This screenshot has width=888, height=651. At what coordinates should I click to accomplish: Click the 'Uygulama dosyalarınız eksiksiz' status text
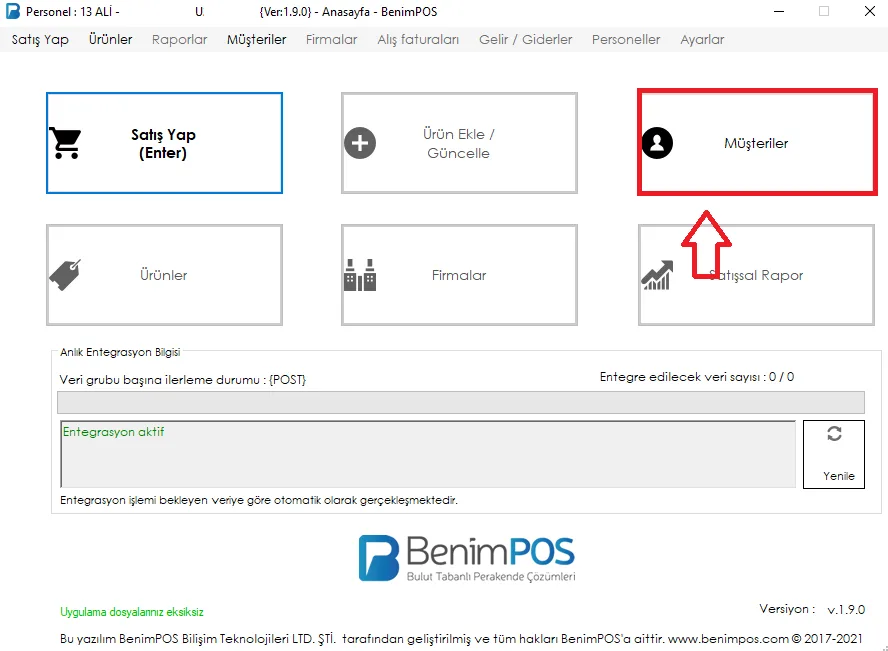(x=132, y=612)
